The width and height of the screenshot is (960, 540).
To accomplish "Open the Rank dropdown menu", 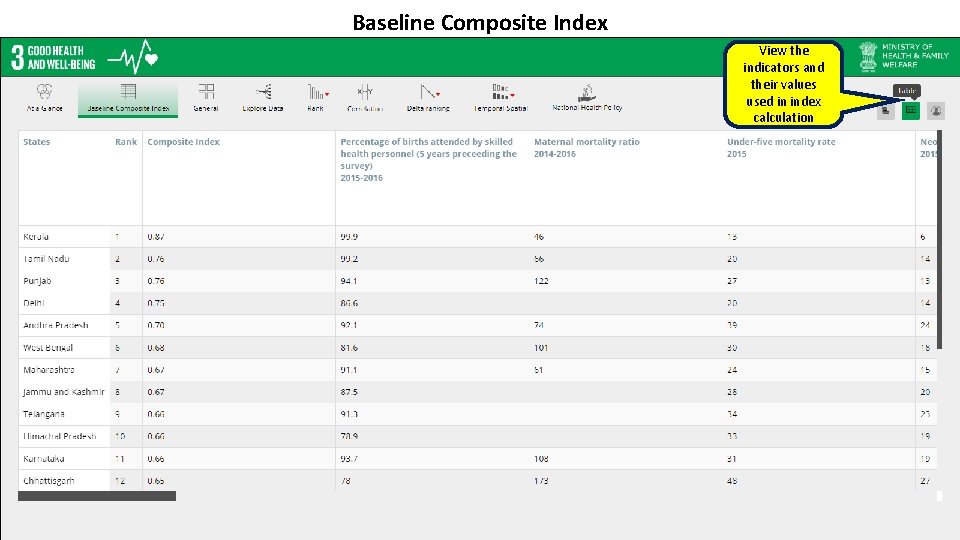I will (317, 98).
